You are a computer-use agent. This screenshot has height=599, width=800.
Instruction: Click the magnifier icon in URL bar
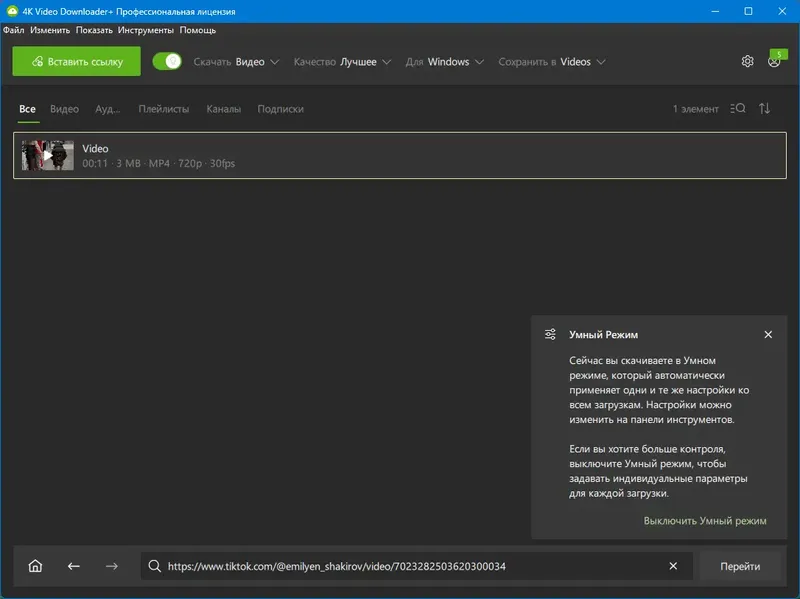[155, 566]
